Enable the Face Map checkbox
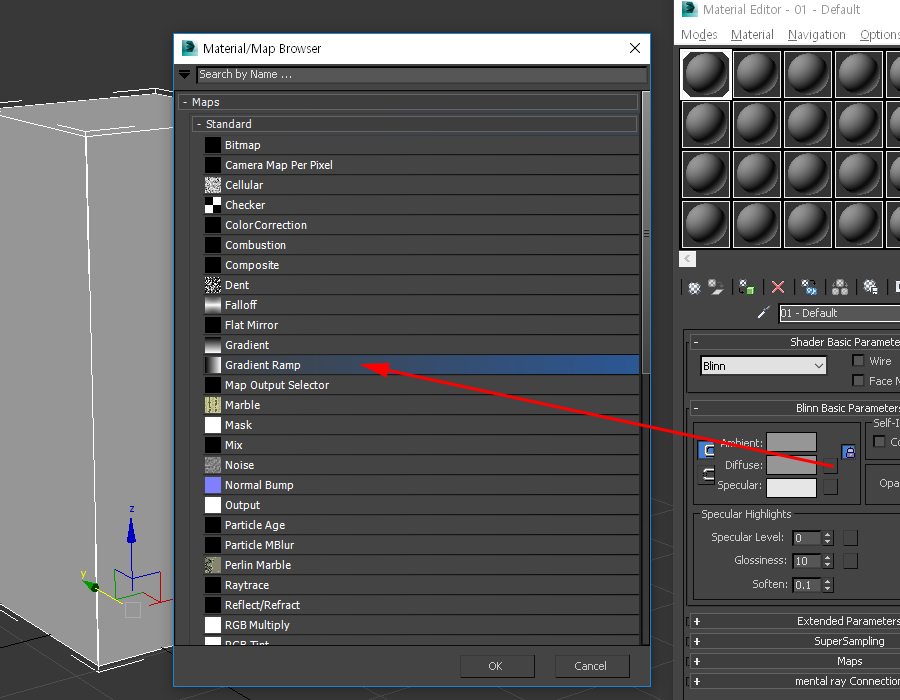The width and height of the screenshot is (900, 700). click(859, 380)
